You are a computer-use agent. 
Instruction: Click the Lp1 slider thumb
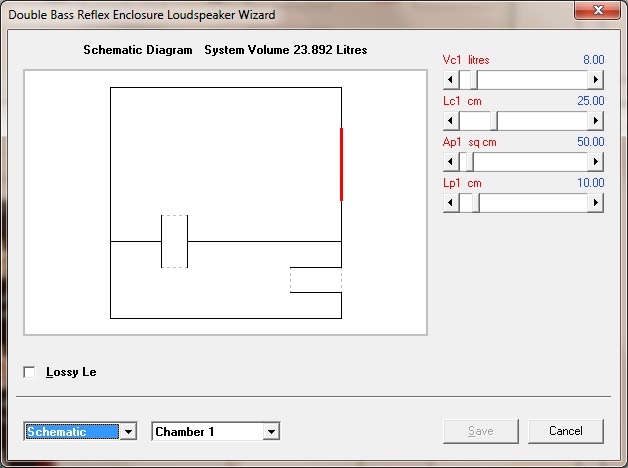coord(476,203)
